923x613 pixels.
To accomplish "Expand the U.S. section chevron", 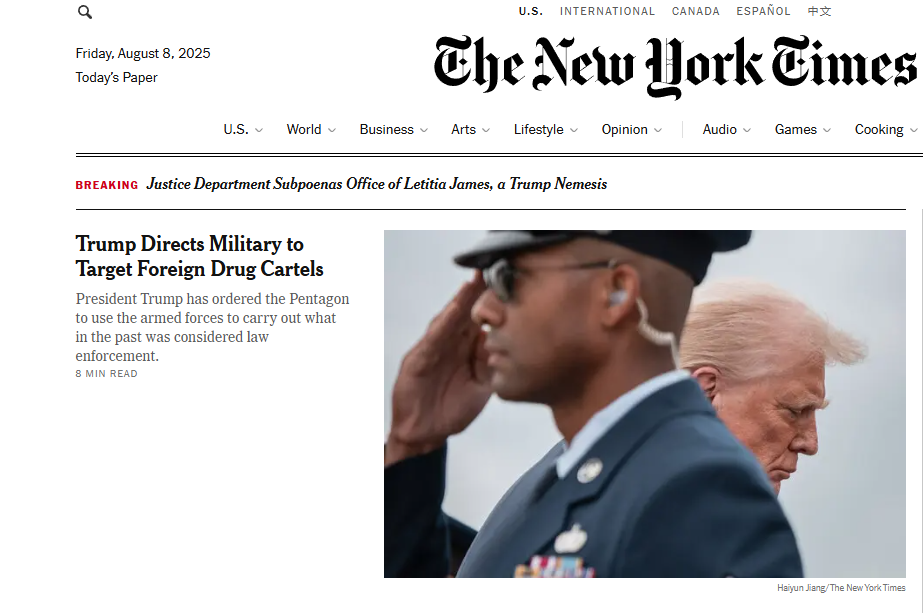I will (258, 130).
